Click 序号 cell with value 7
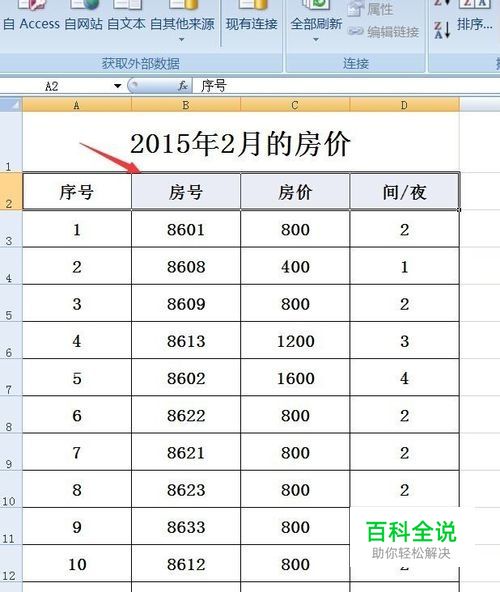 pos(77,452)
